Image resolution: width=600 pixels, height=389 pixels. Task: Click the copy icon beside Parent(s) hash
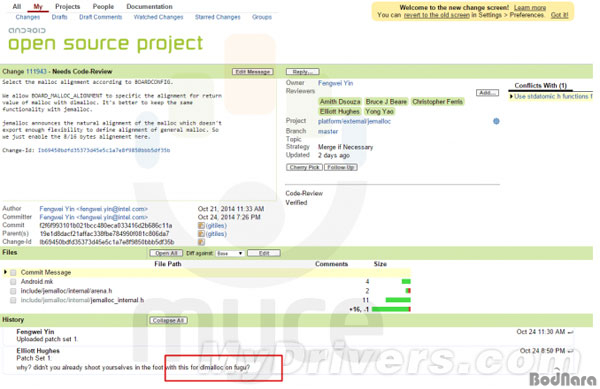coord(201,234)
